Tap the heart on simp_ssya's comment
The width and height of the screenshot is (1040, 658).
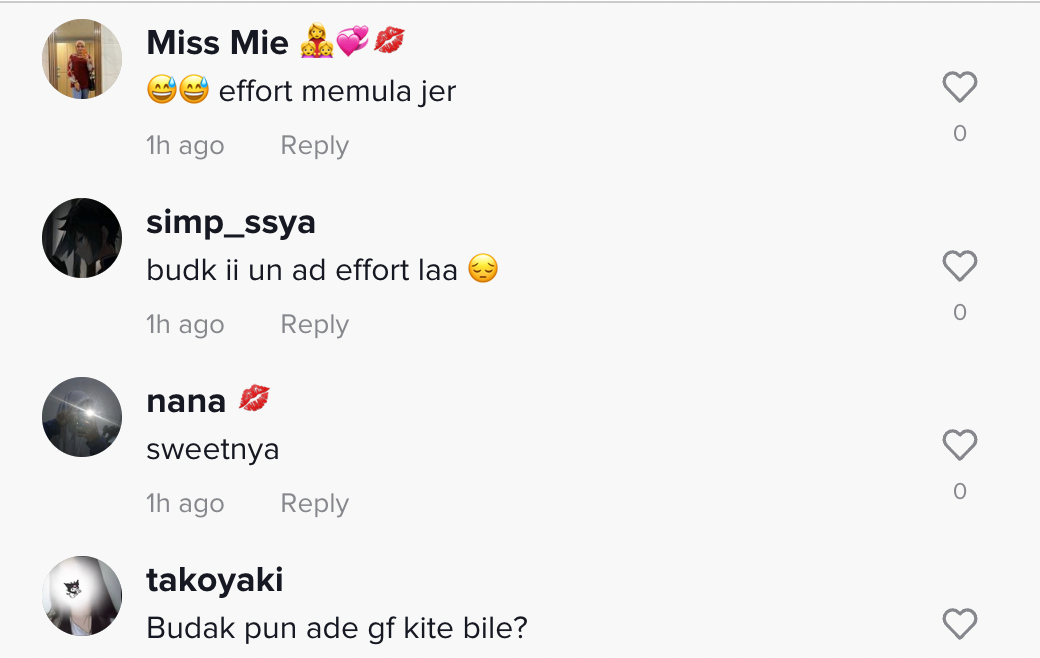pos(959,267)
